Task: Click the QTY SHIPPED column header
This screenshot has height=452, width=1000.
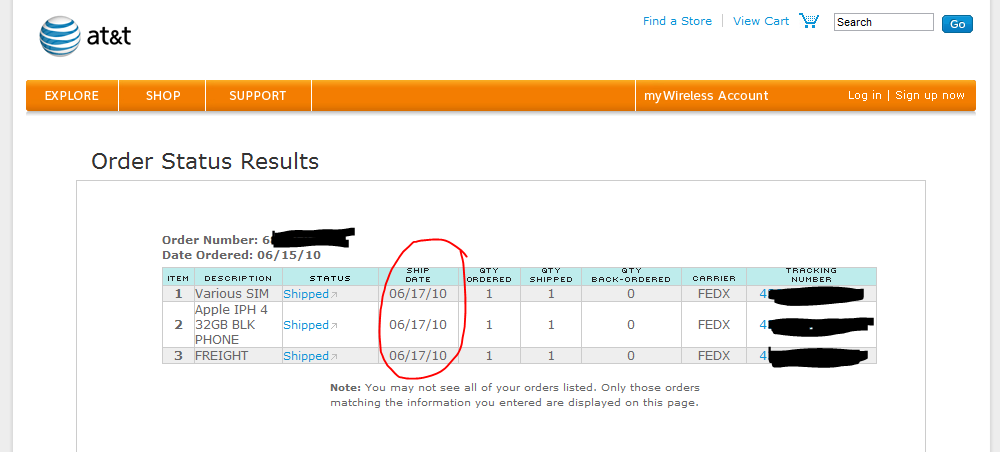Action: click(551, 275)
